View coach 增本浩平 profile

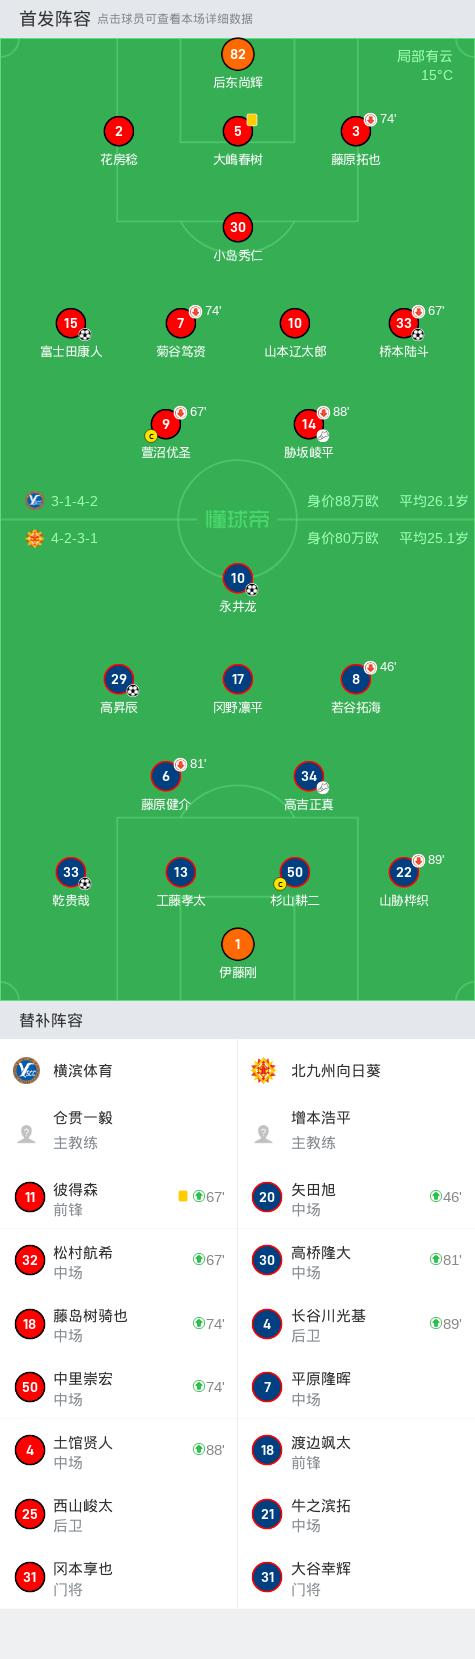pos(356,1130)
